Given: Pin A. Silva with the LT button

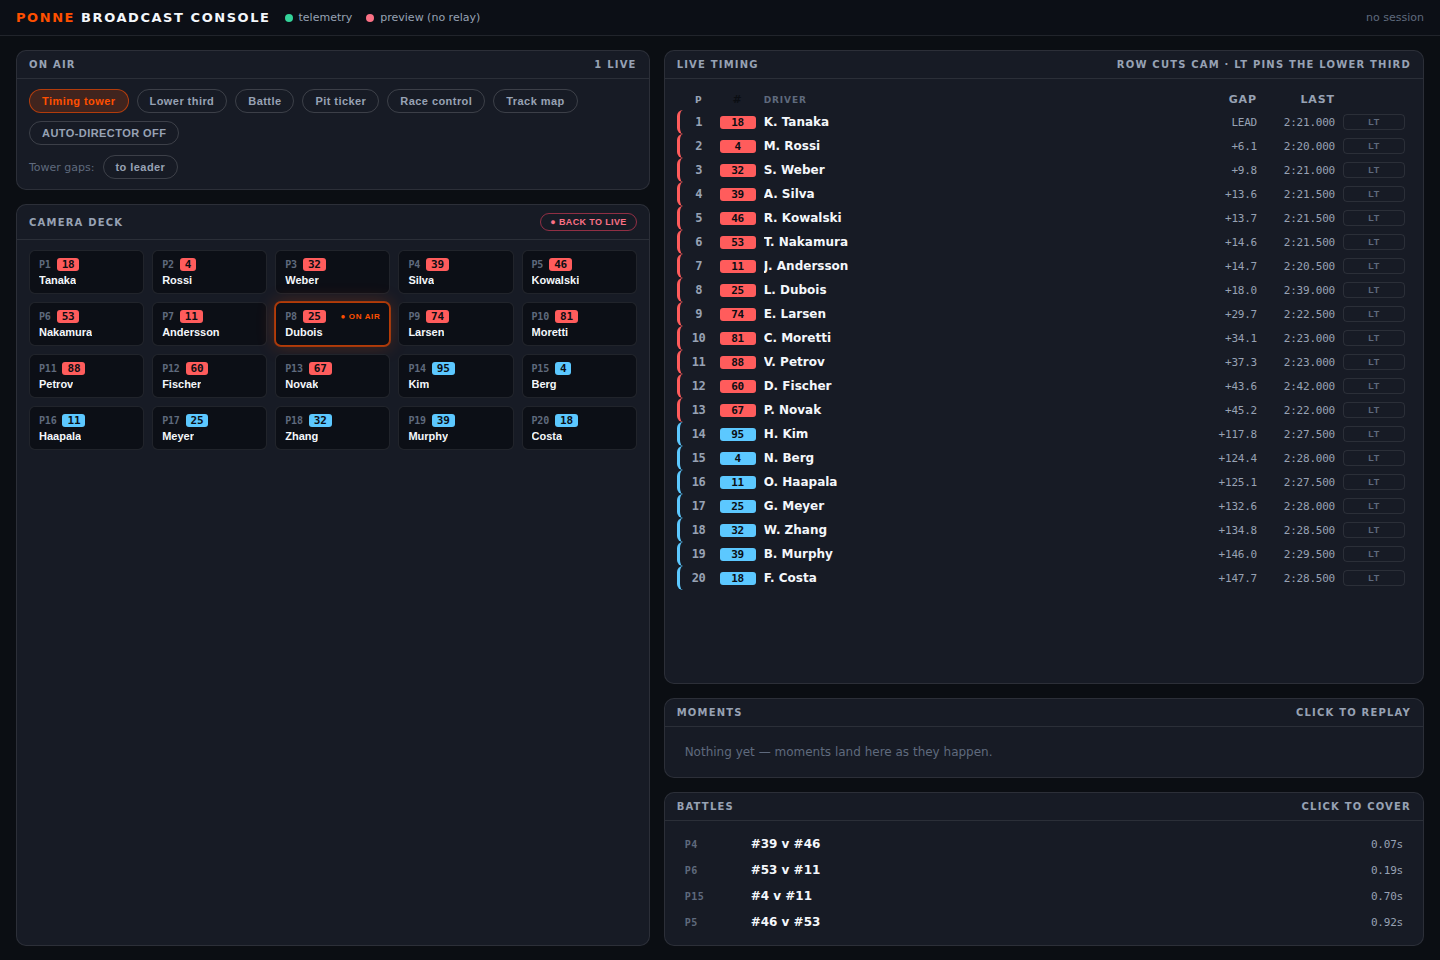Looking at the screenshot, I should tap(1374, 194).
